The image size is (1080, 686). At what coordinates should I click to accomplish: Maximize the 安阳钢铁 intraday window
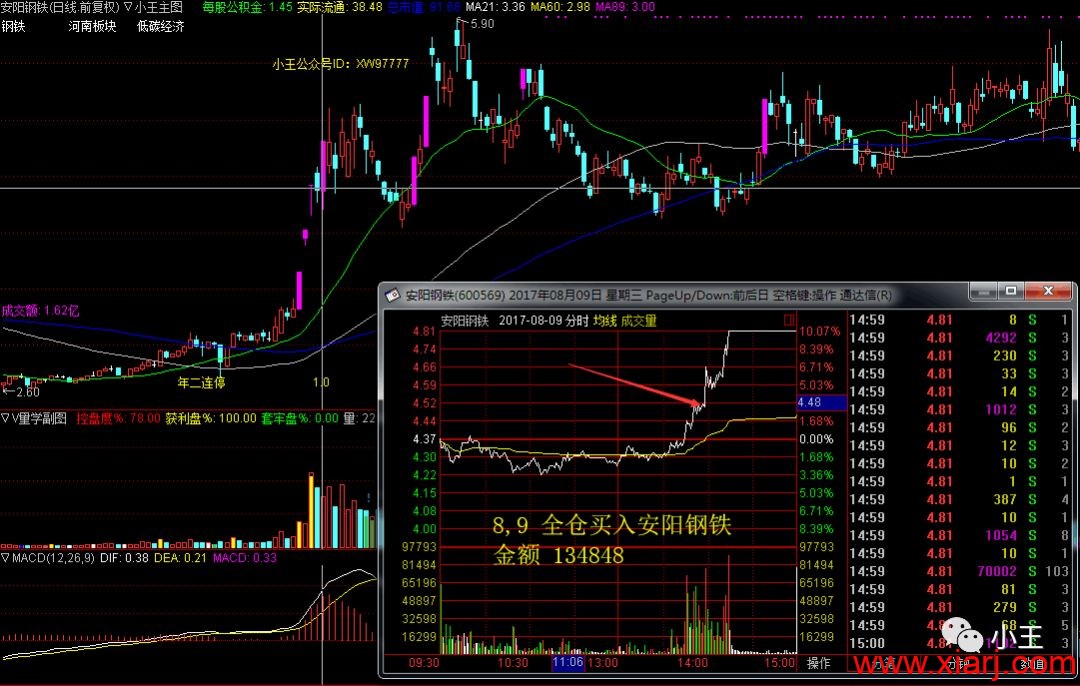pyautogui.click(x=1010, y=291)
